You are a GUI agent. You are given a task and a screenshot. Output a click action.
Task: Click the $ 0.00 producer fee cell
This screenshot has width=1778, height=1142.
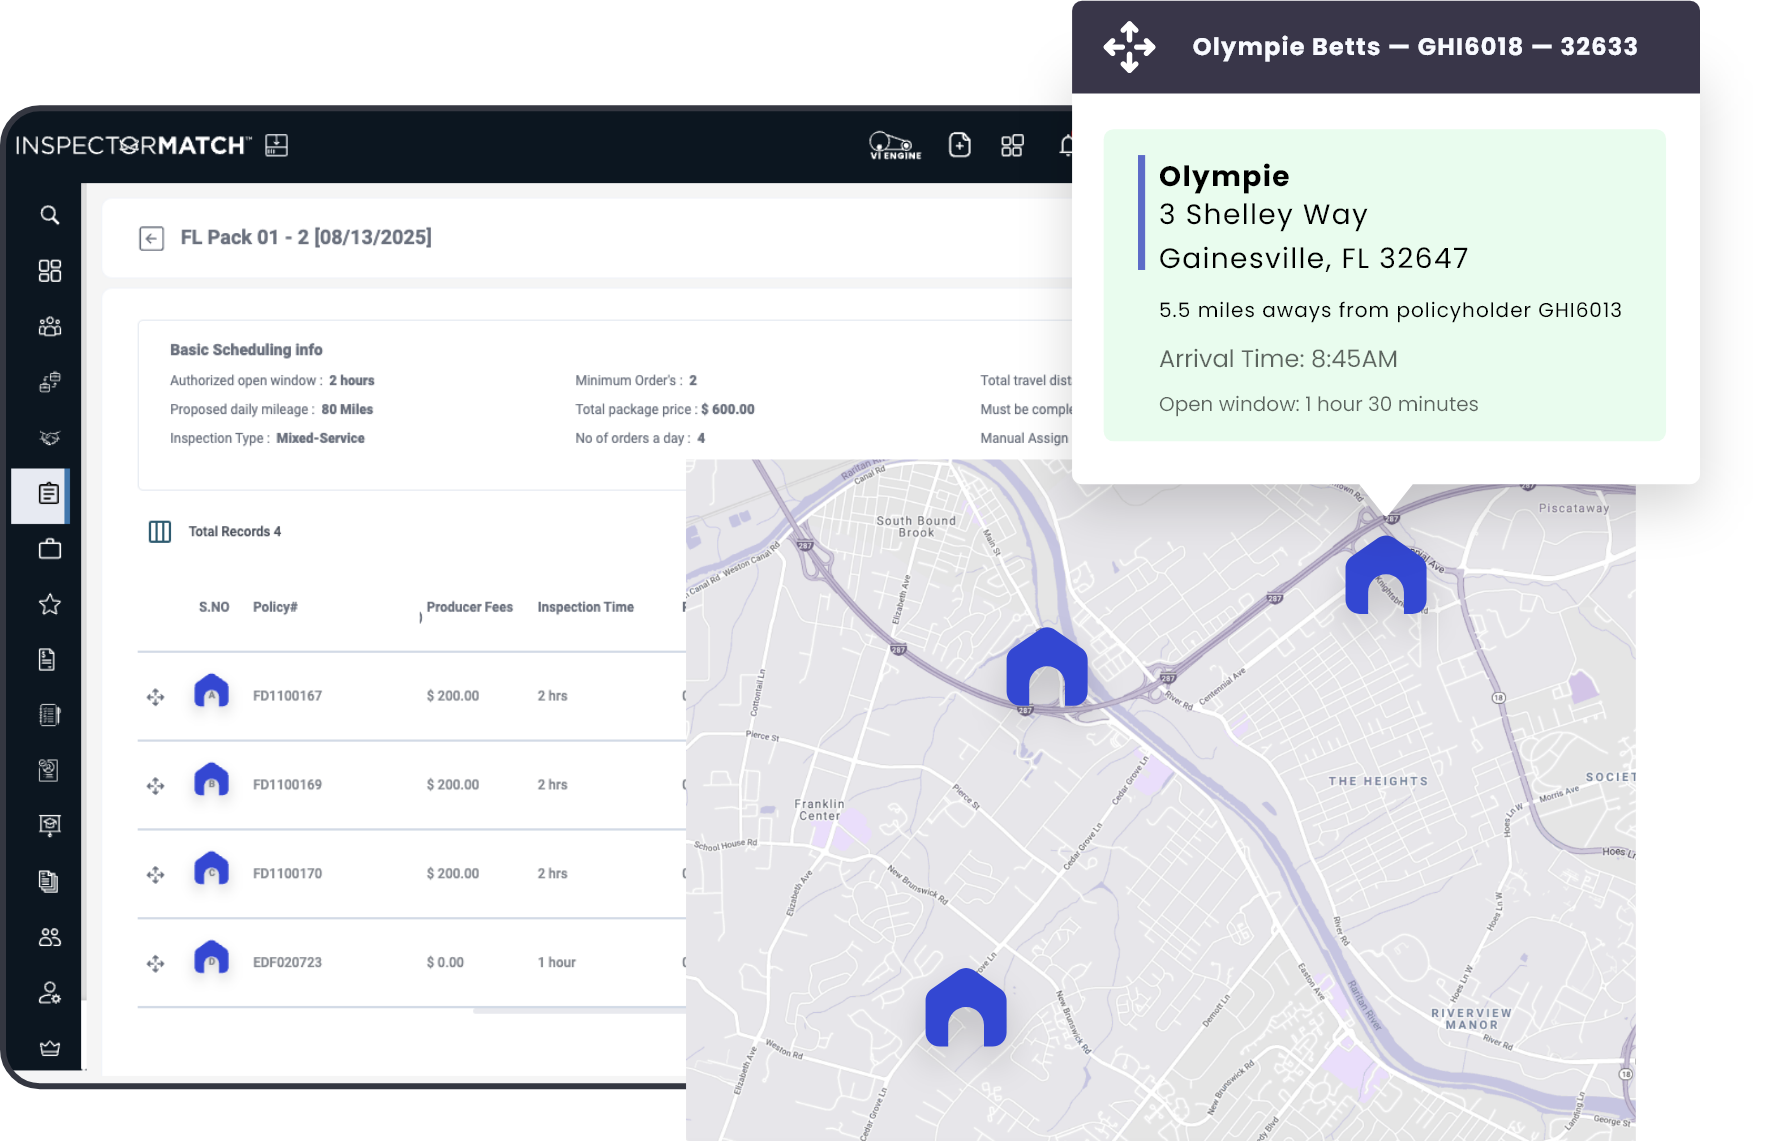[445, 963]
